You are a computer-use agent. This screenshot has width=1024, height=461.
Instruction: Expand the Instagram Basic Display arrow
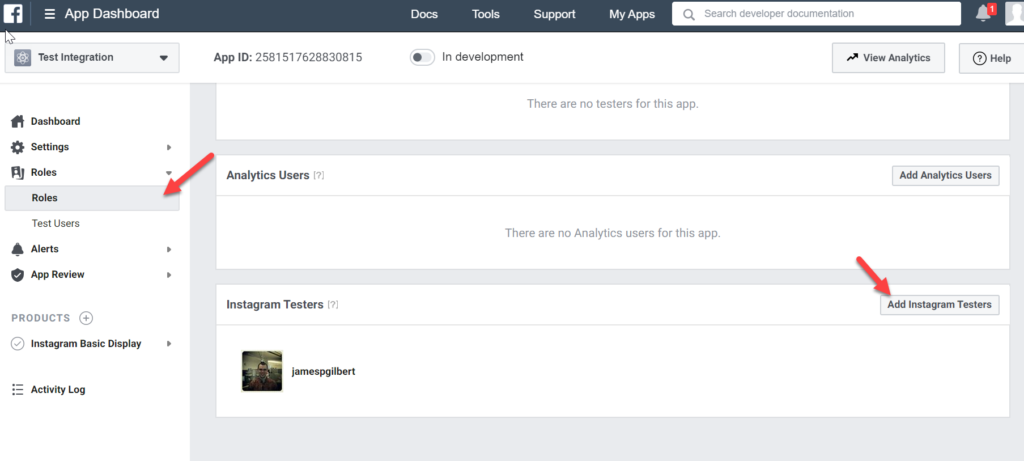click(168, 344)
